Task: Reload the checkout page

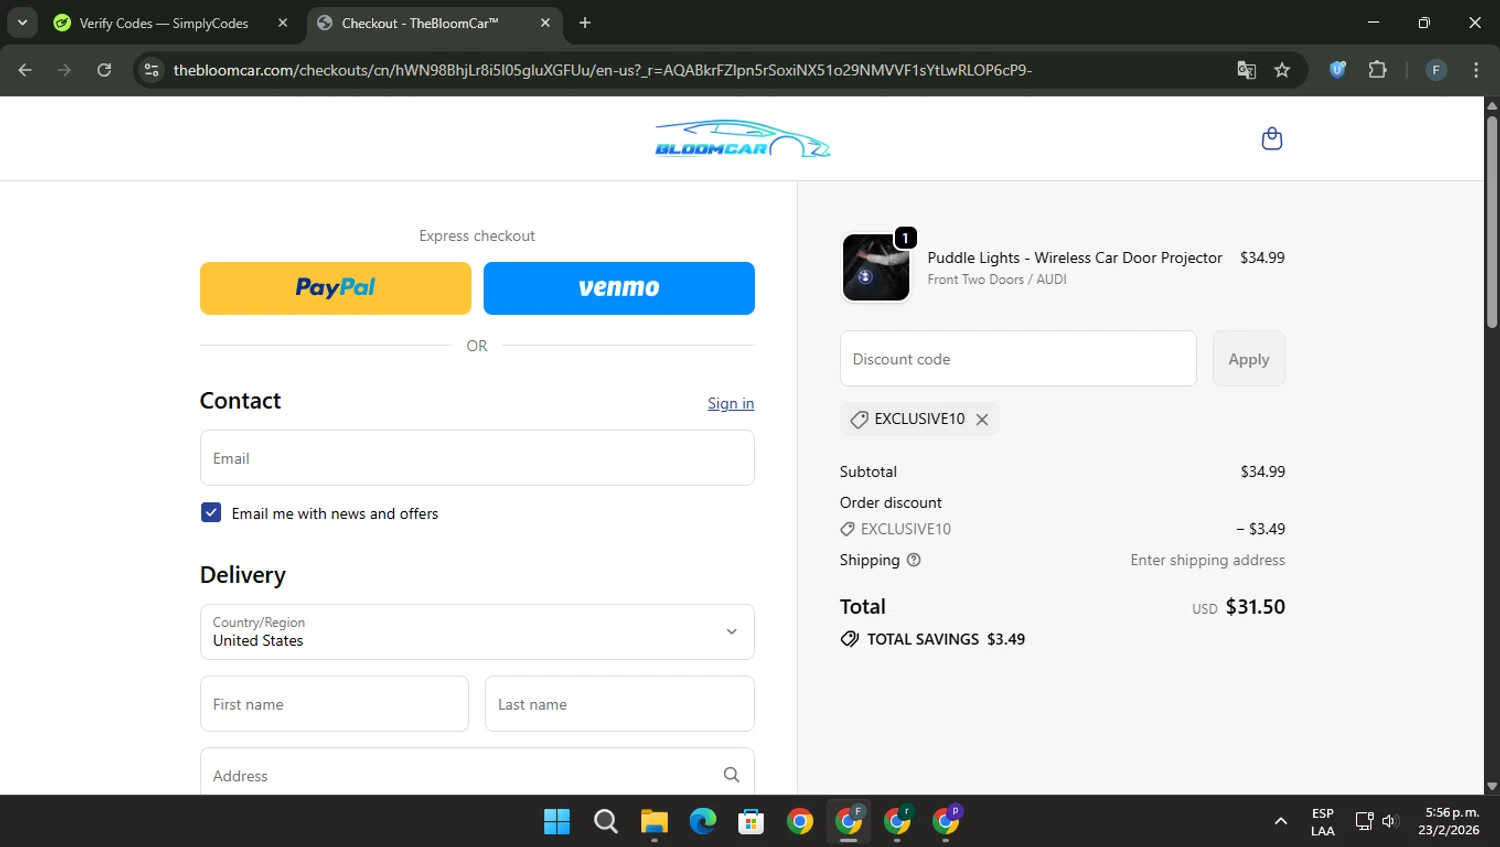Action: click(x=104, y=70)
